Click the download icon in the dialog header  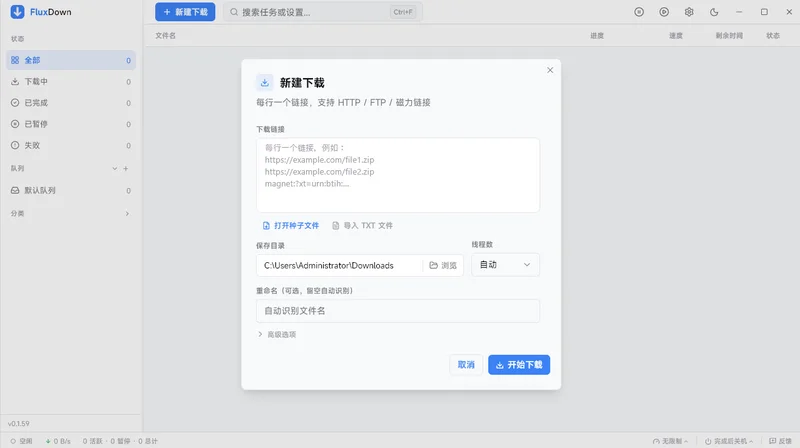(x=264, y=83)
